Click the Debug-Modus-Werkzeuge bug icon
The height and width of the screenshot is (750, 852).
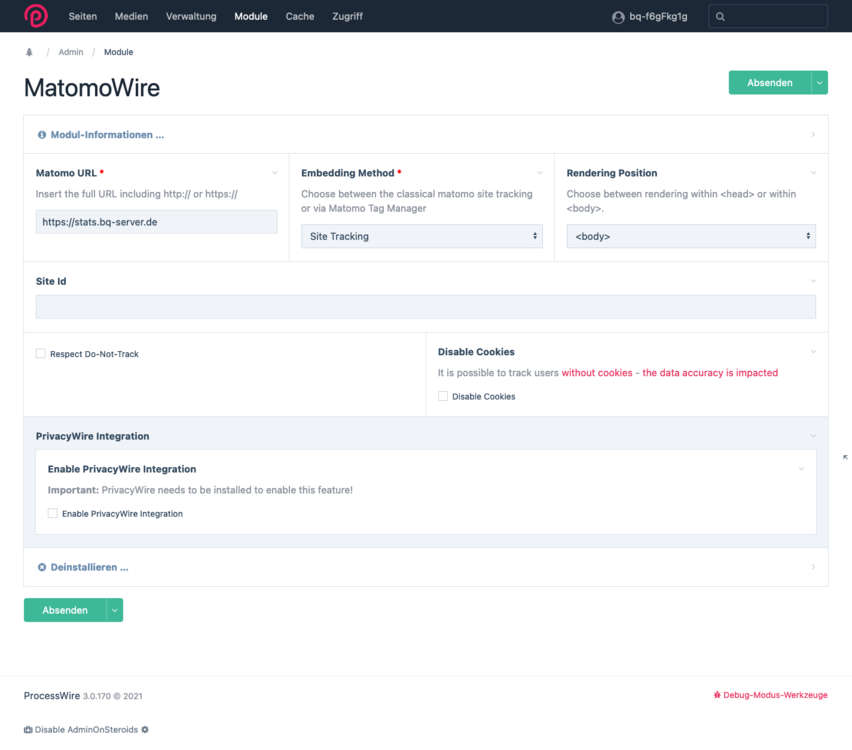click(x=717, y=695)
